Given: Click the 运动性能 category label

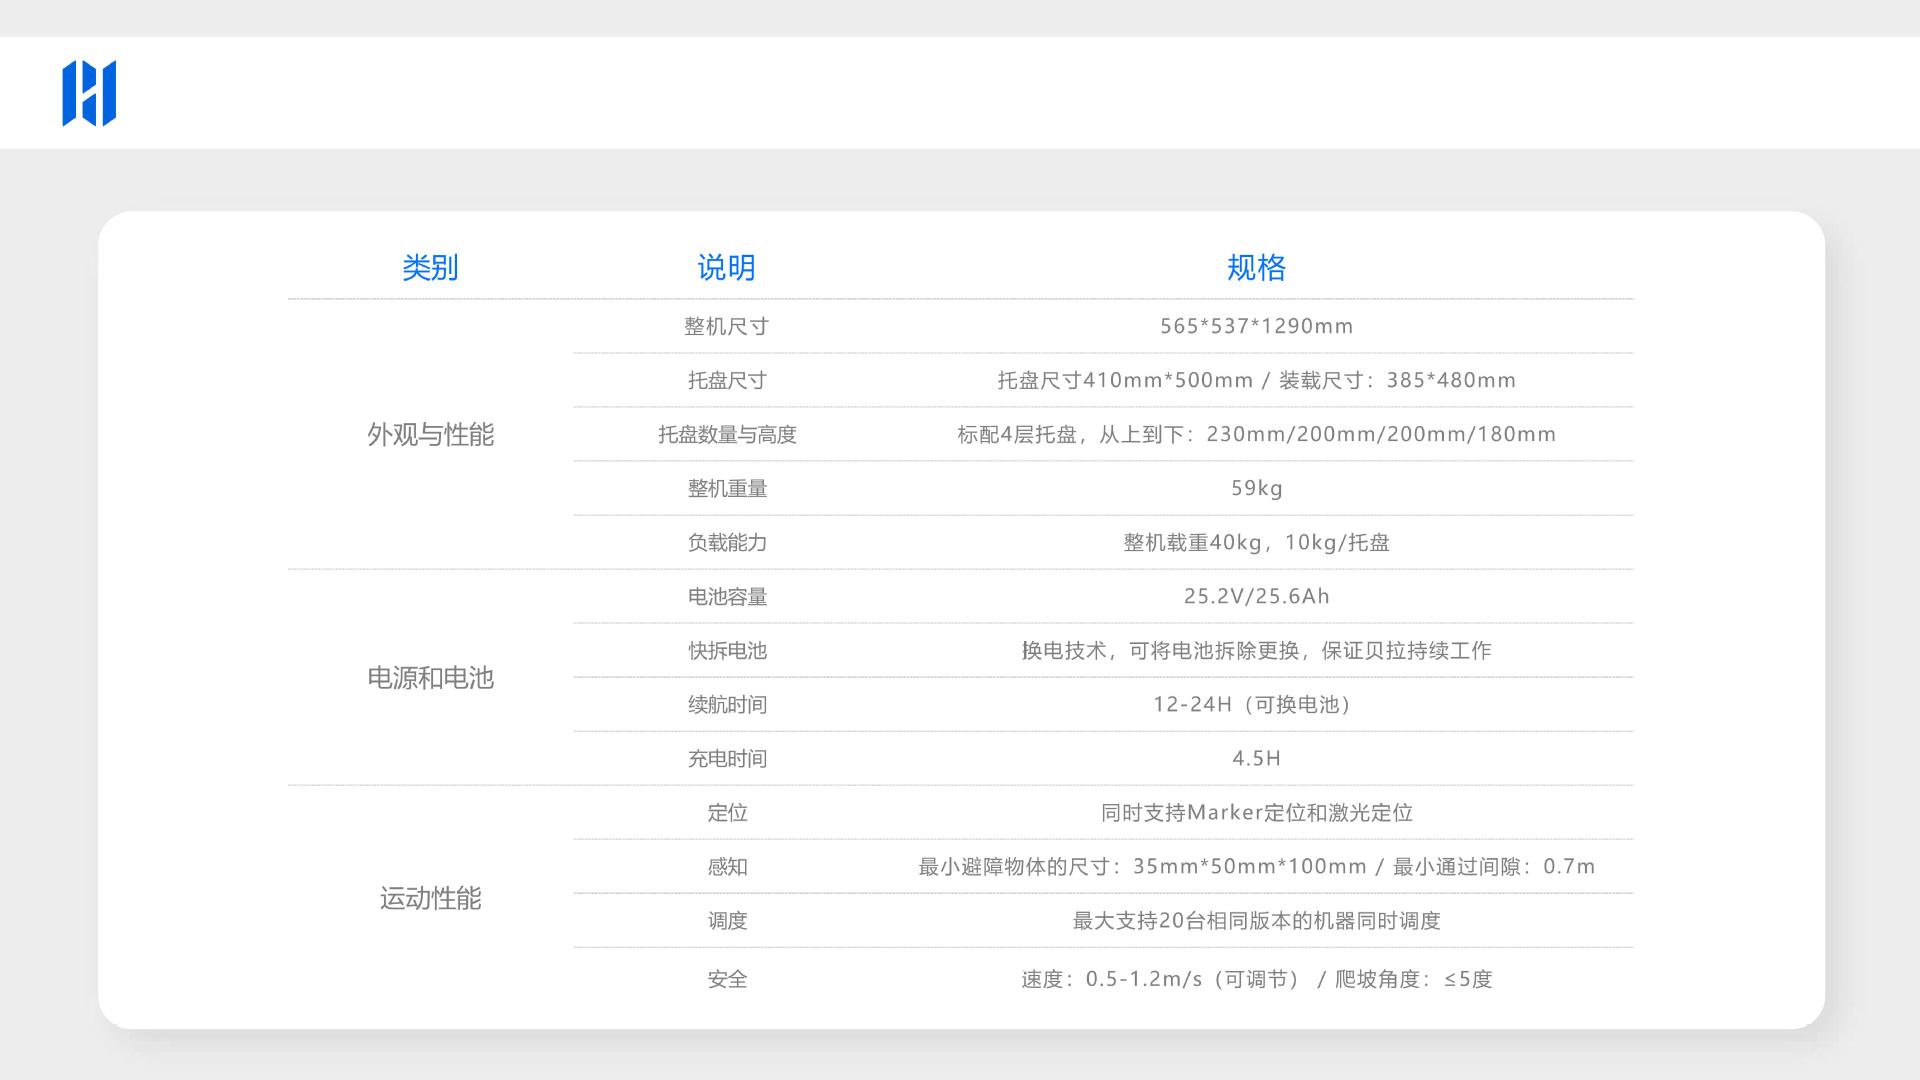Looking at the screenshot, I should click(x=430, y=899).
